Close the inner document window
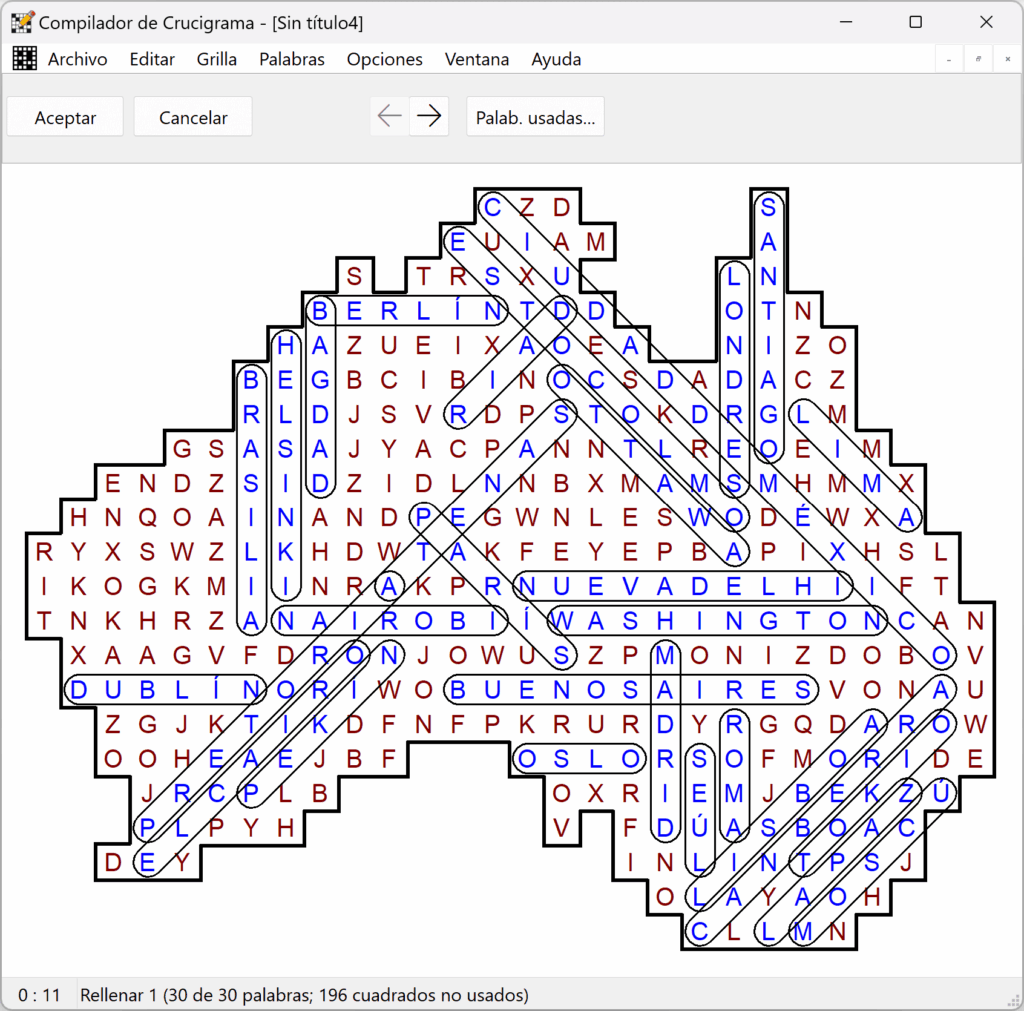Screen dimensions: 1024x1011 1008,59
